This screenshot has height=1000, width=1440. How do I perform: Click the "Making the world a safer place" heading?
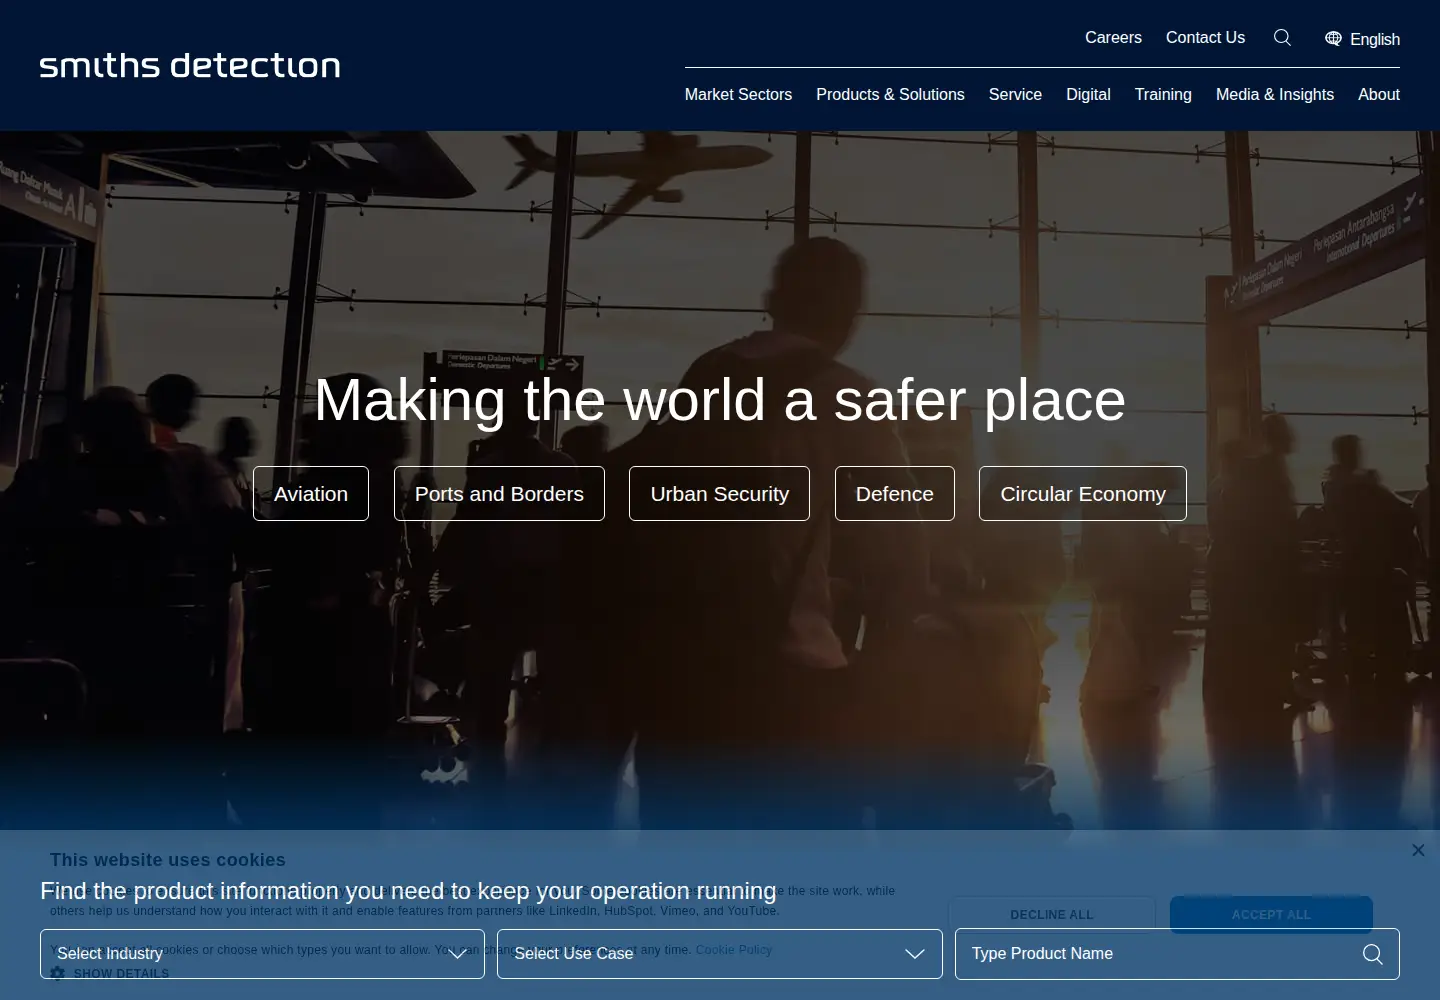click(720, 400)
